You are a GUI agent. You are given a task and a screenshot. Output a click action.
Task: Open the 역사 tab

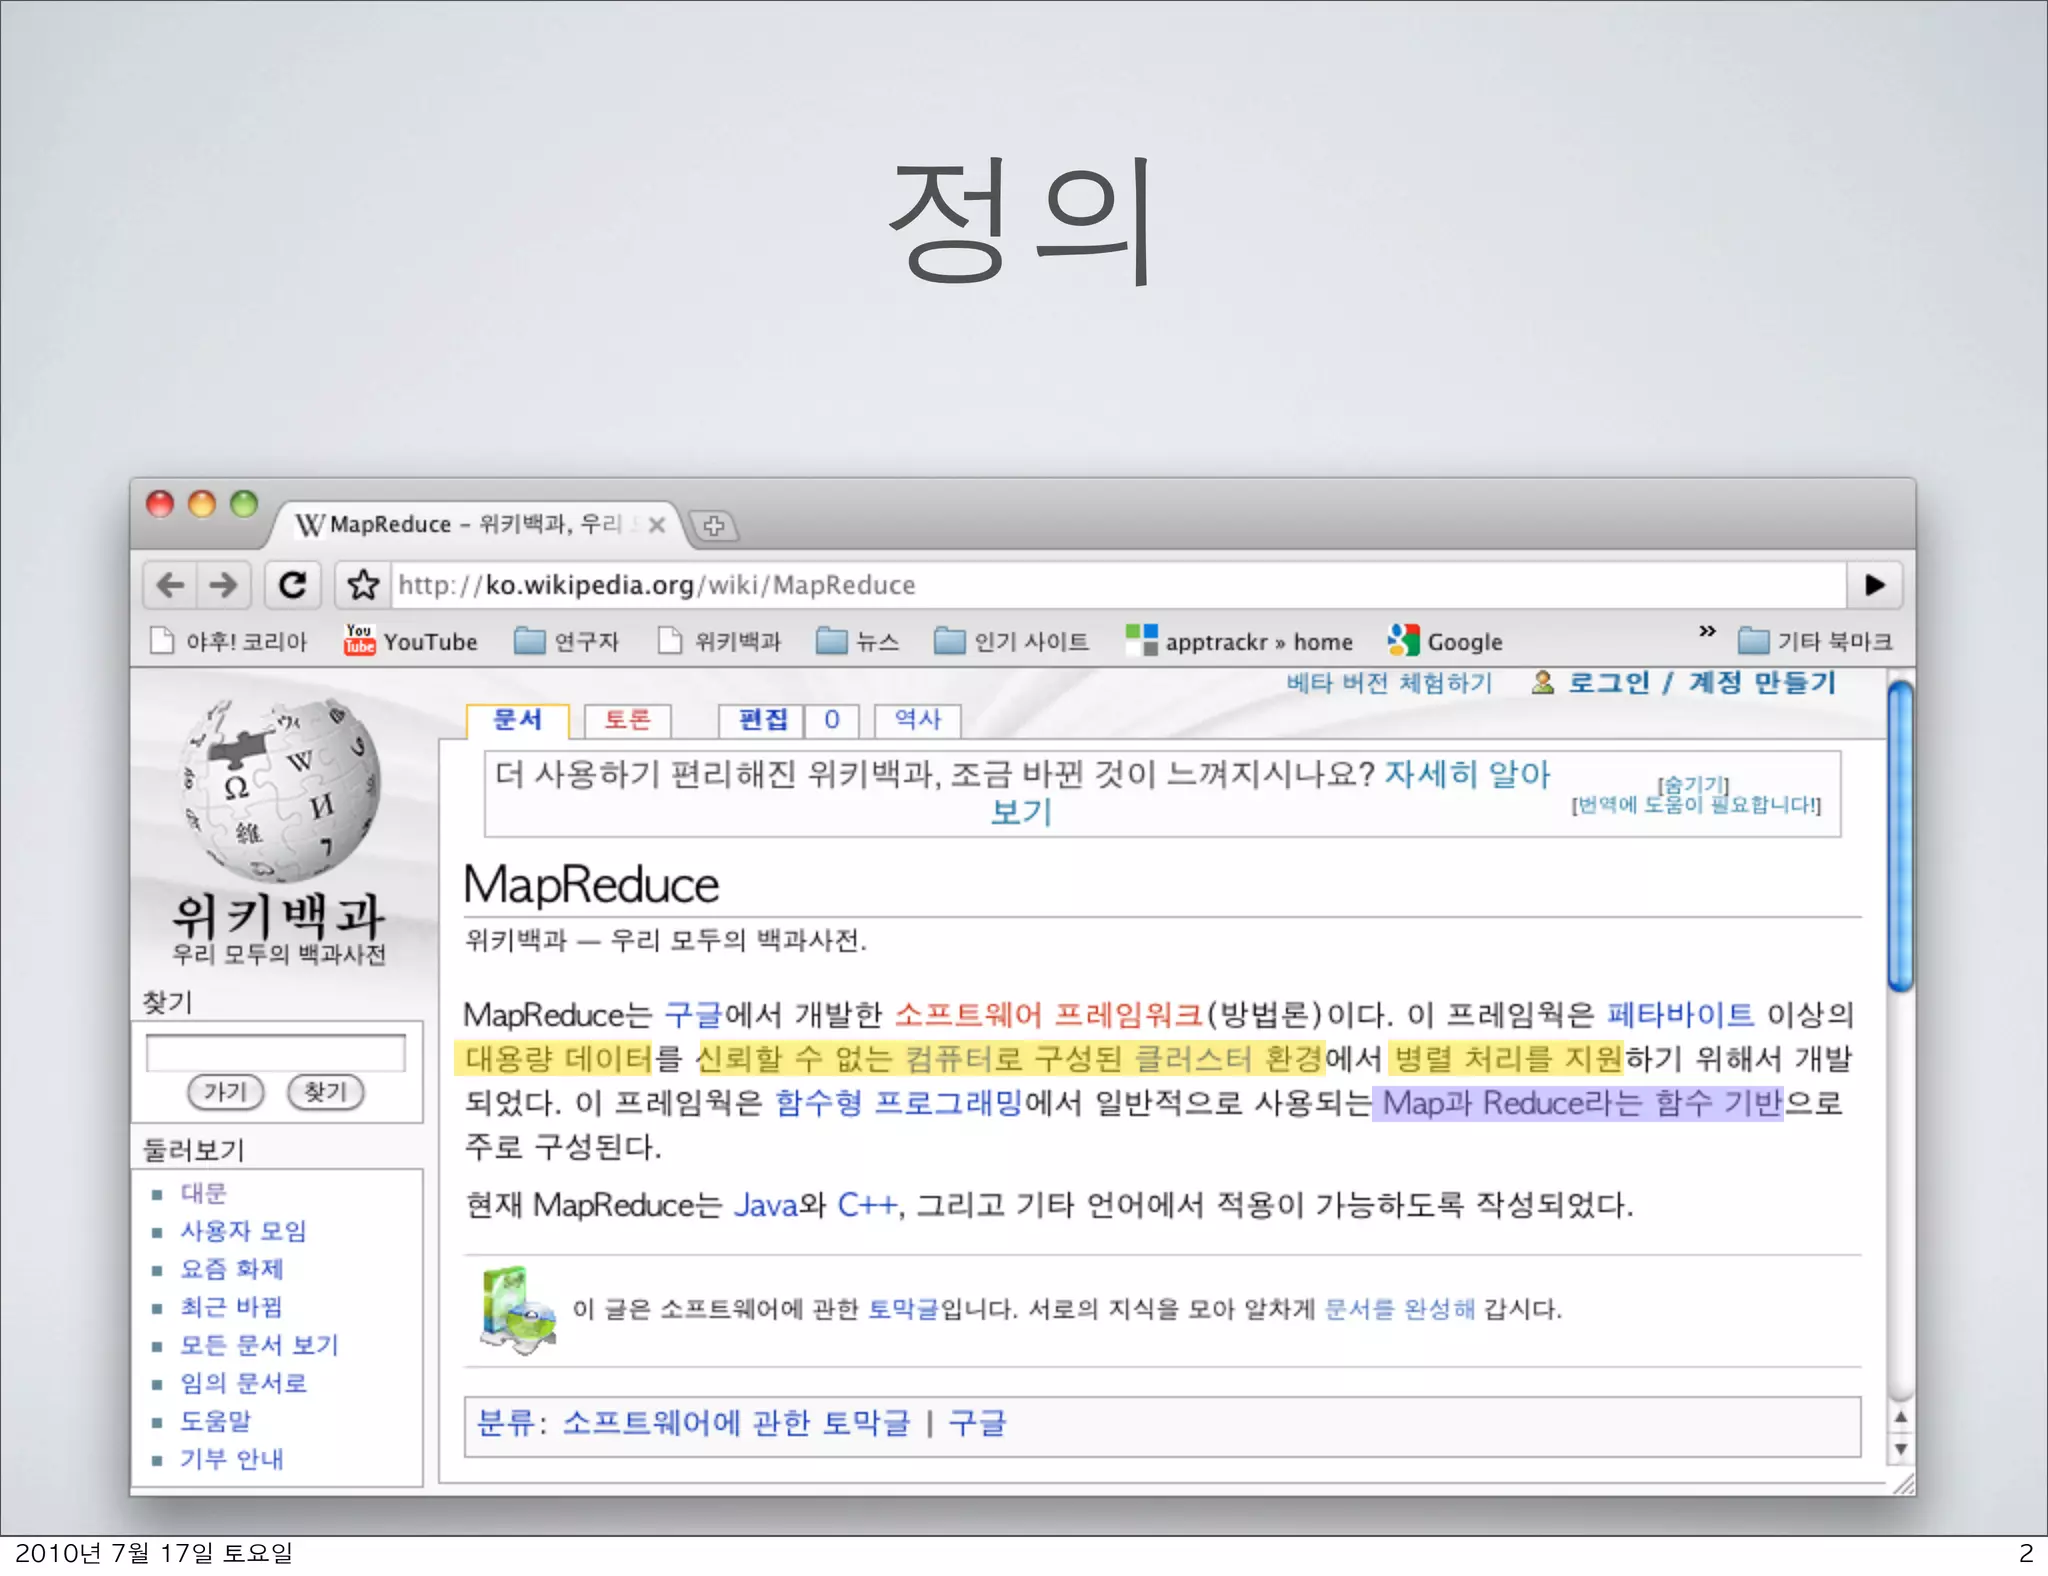point(917,719)
